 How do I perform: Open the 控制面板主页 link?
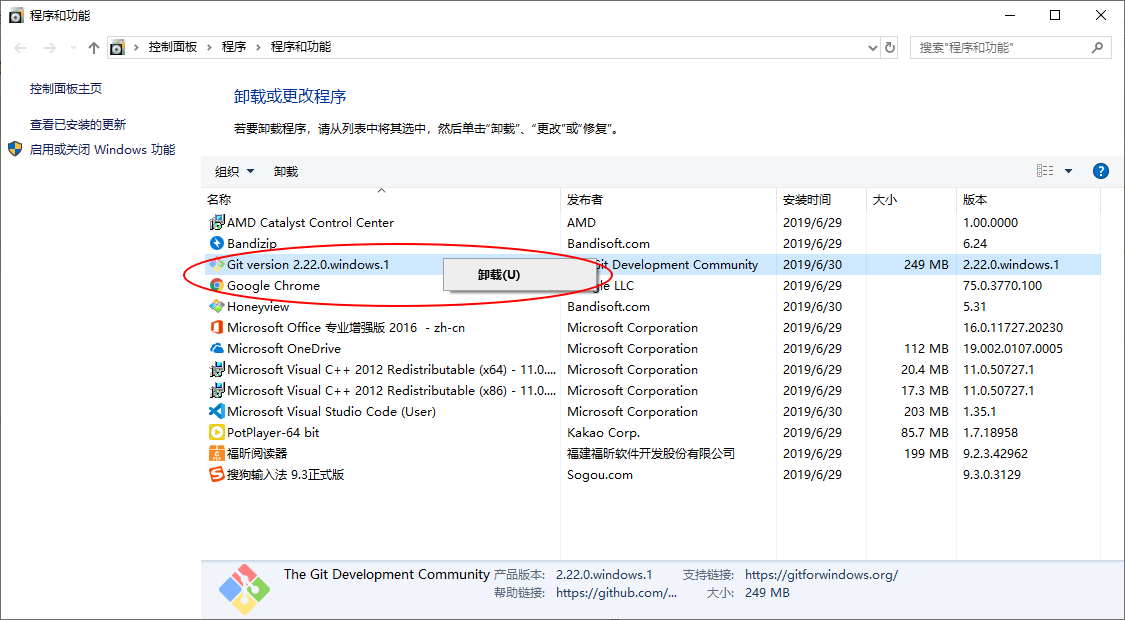click(x=66, y=88)
